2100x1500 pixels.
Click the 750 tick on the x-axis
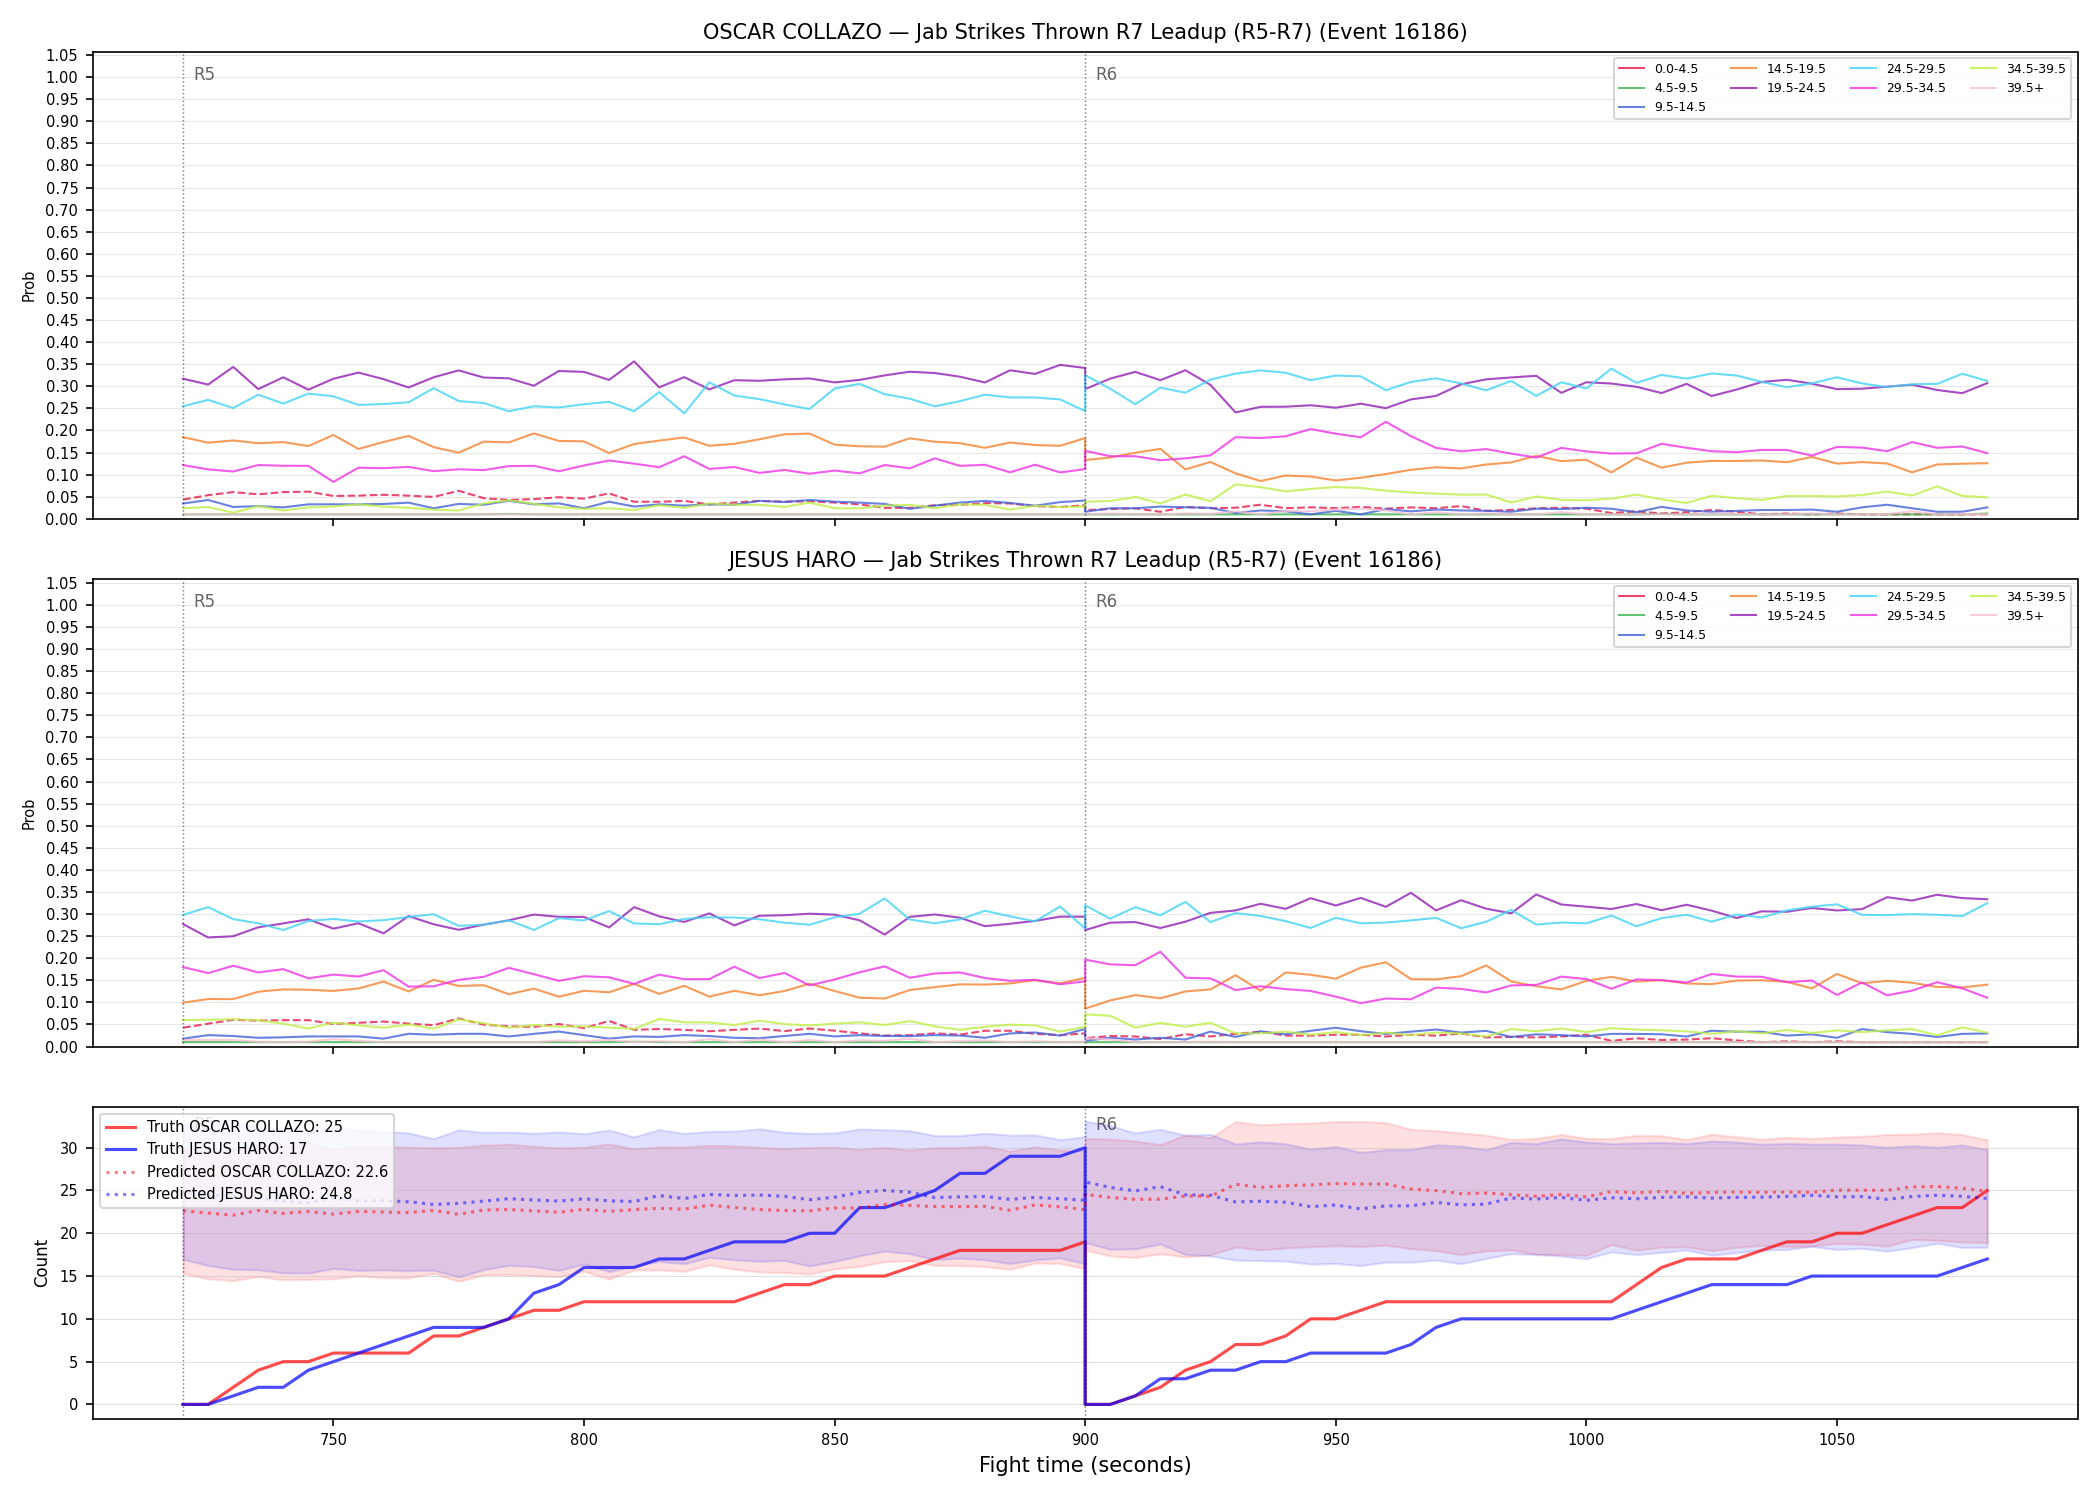[x=333, y=1440]
